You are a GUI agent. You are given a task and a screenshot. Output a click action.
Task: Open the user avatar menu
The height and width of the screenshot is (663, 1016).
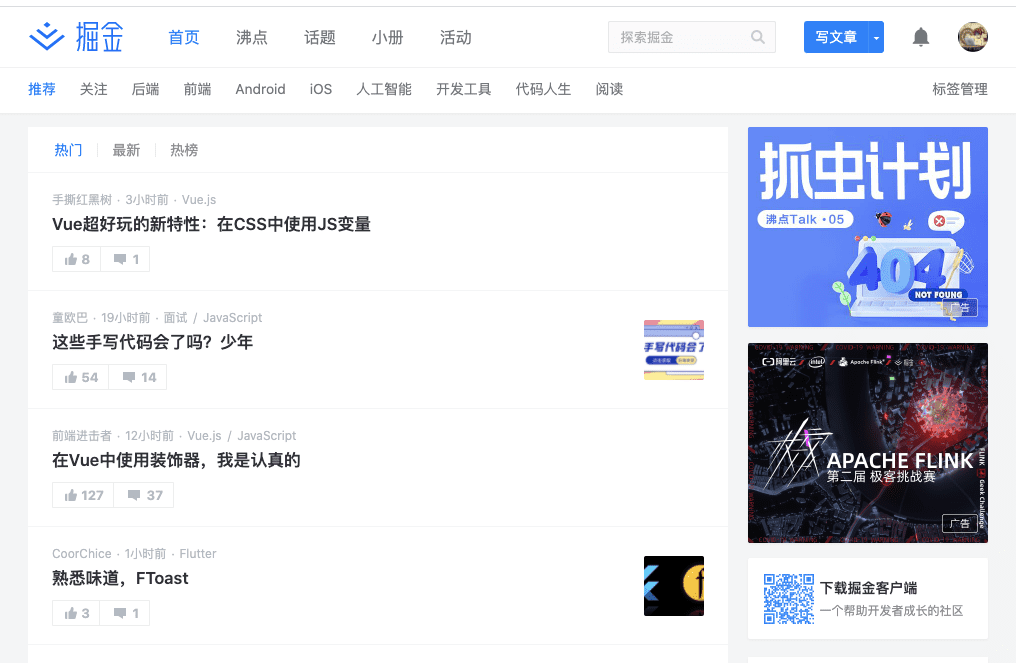[973, 37]
